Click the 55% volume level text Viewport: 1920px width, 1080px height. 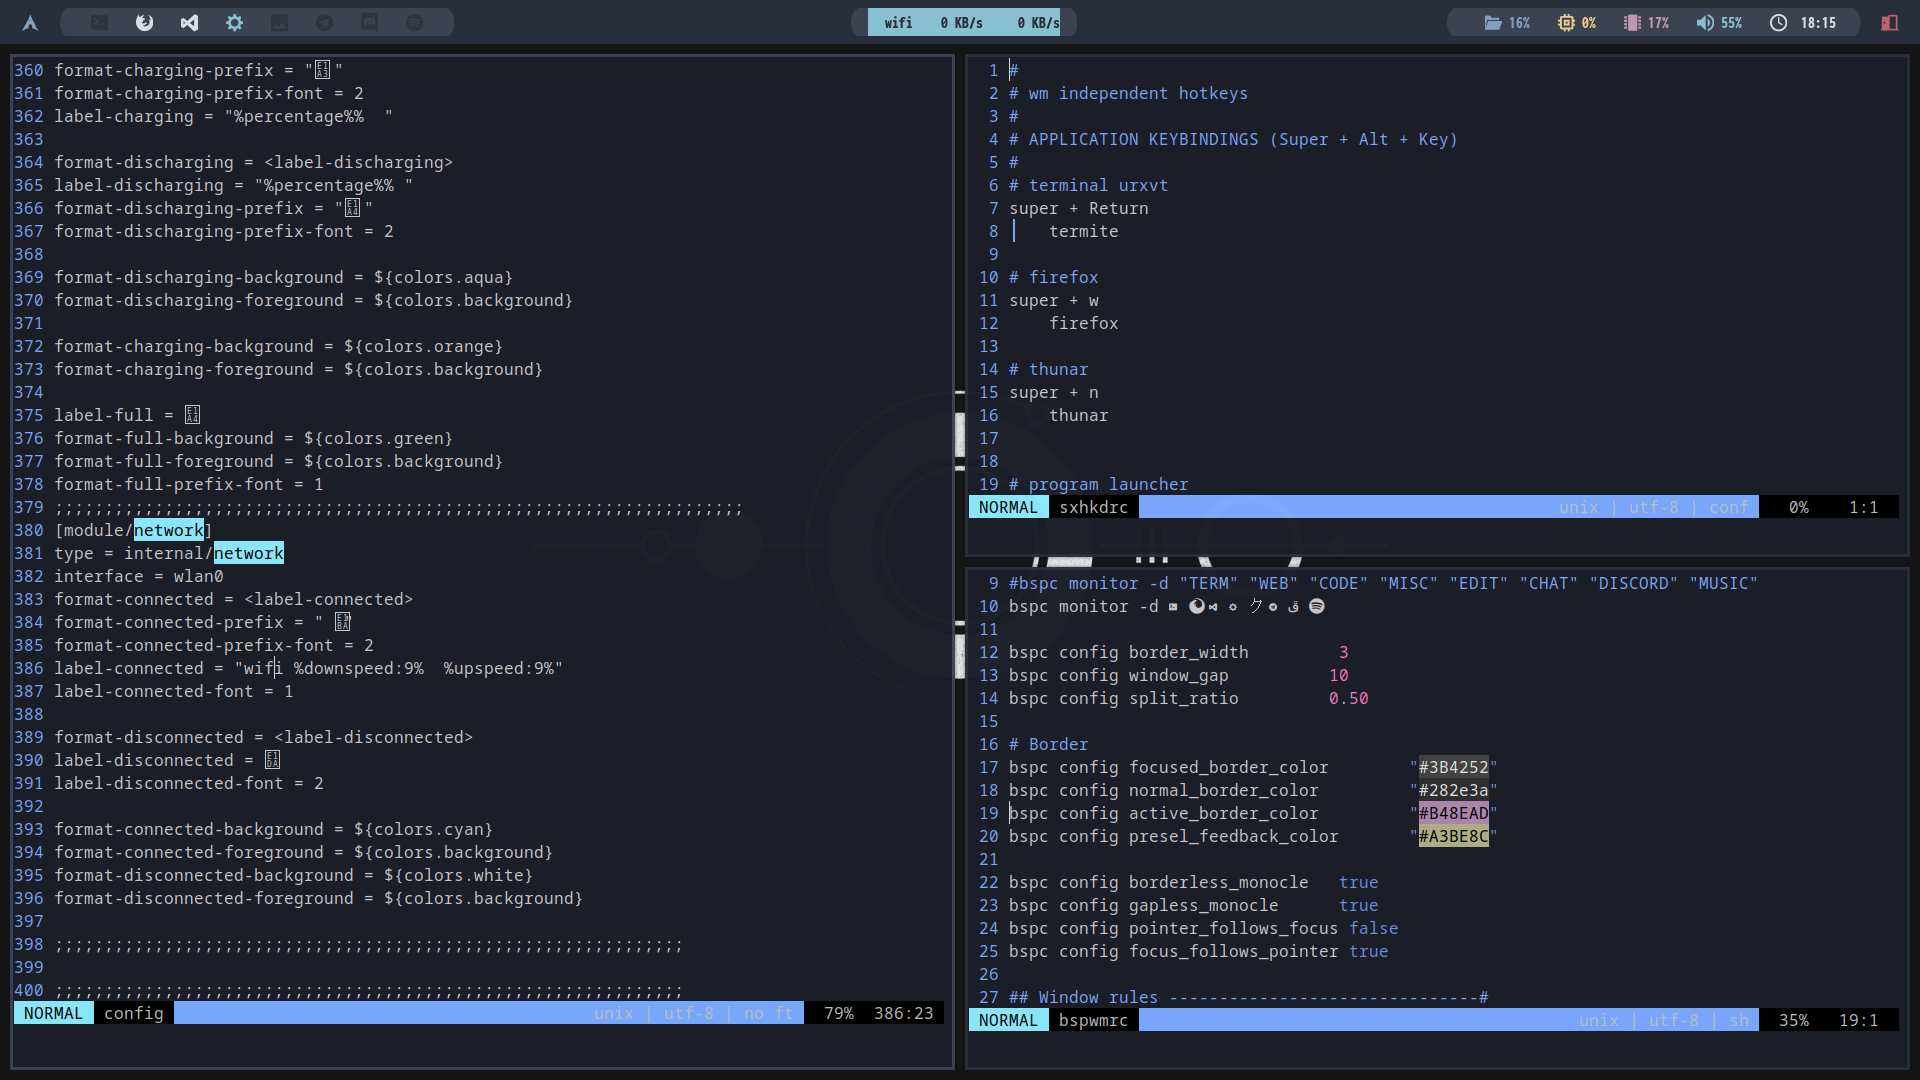[x=1731, y=22]
